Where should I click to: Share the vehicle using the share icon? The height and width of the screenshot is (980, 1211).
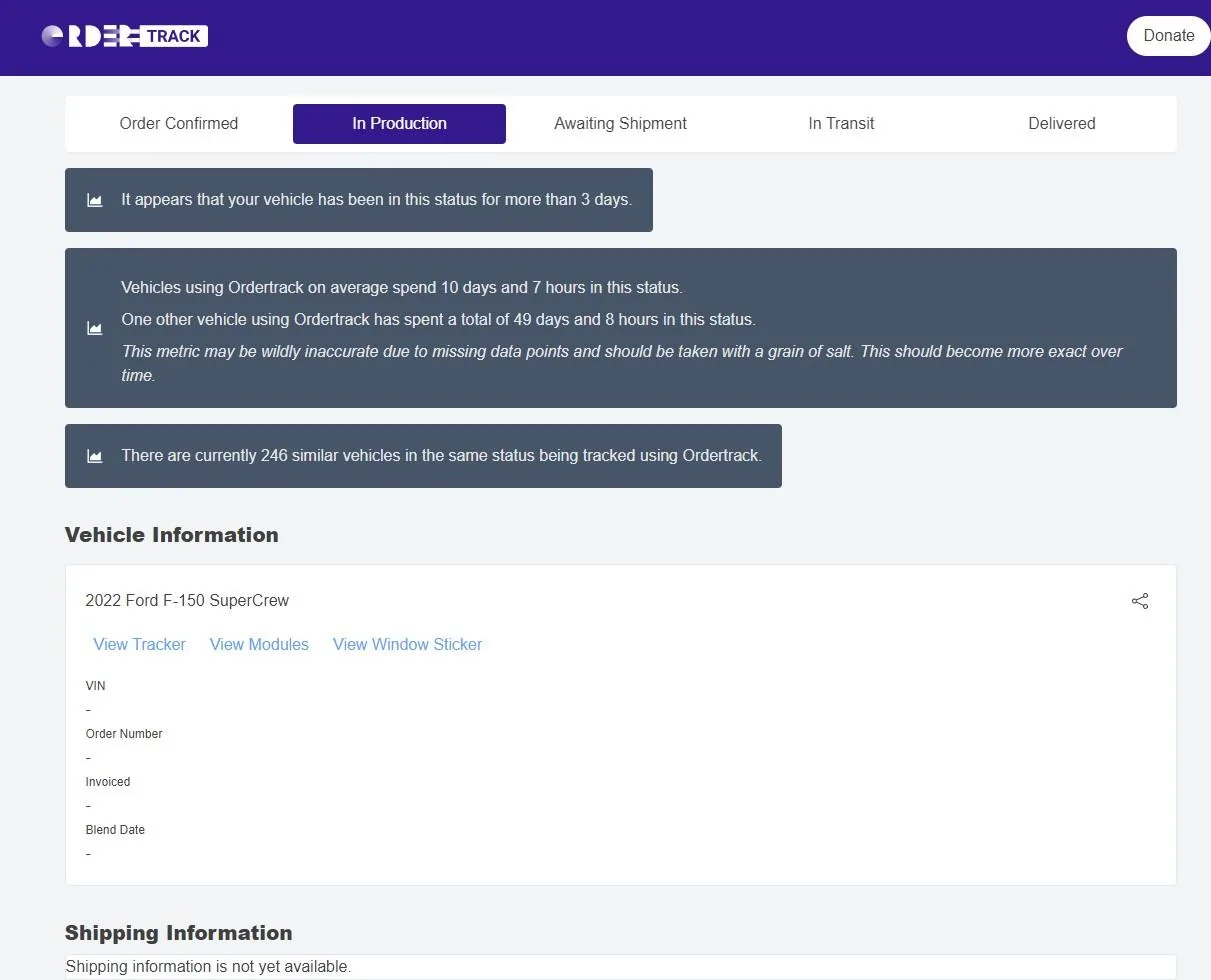click(1139, 601)
